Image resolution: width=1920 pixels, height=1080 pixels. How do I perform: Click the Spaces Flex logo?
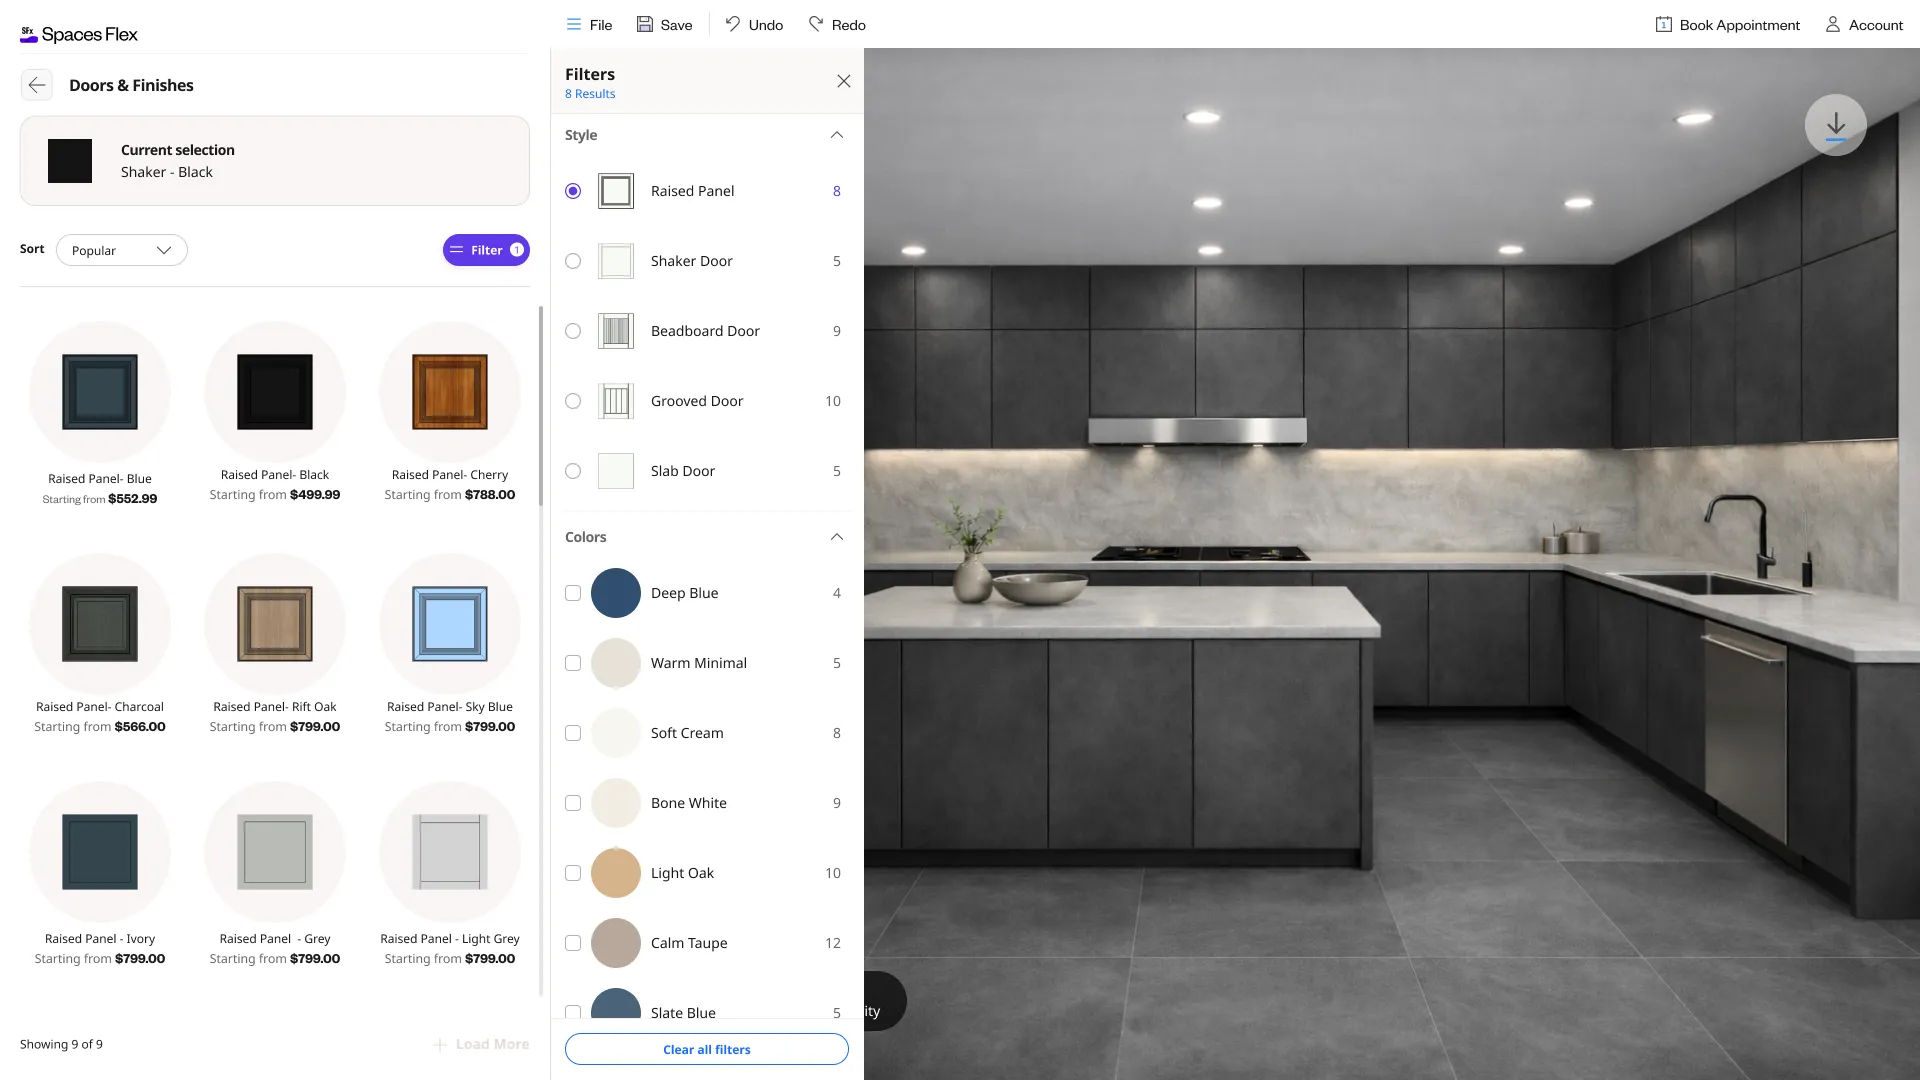(79, 34)
